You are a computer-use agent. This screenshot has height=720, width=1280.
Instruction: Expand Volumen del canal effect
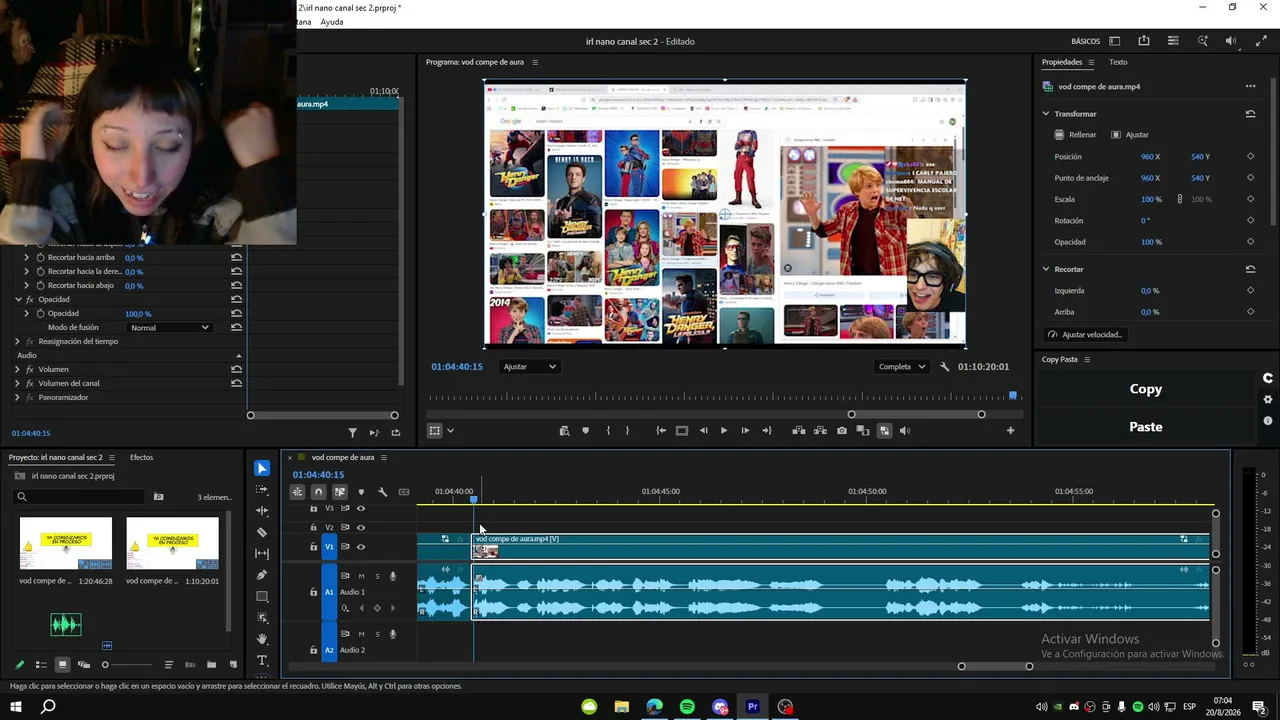tap(17, 383)
